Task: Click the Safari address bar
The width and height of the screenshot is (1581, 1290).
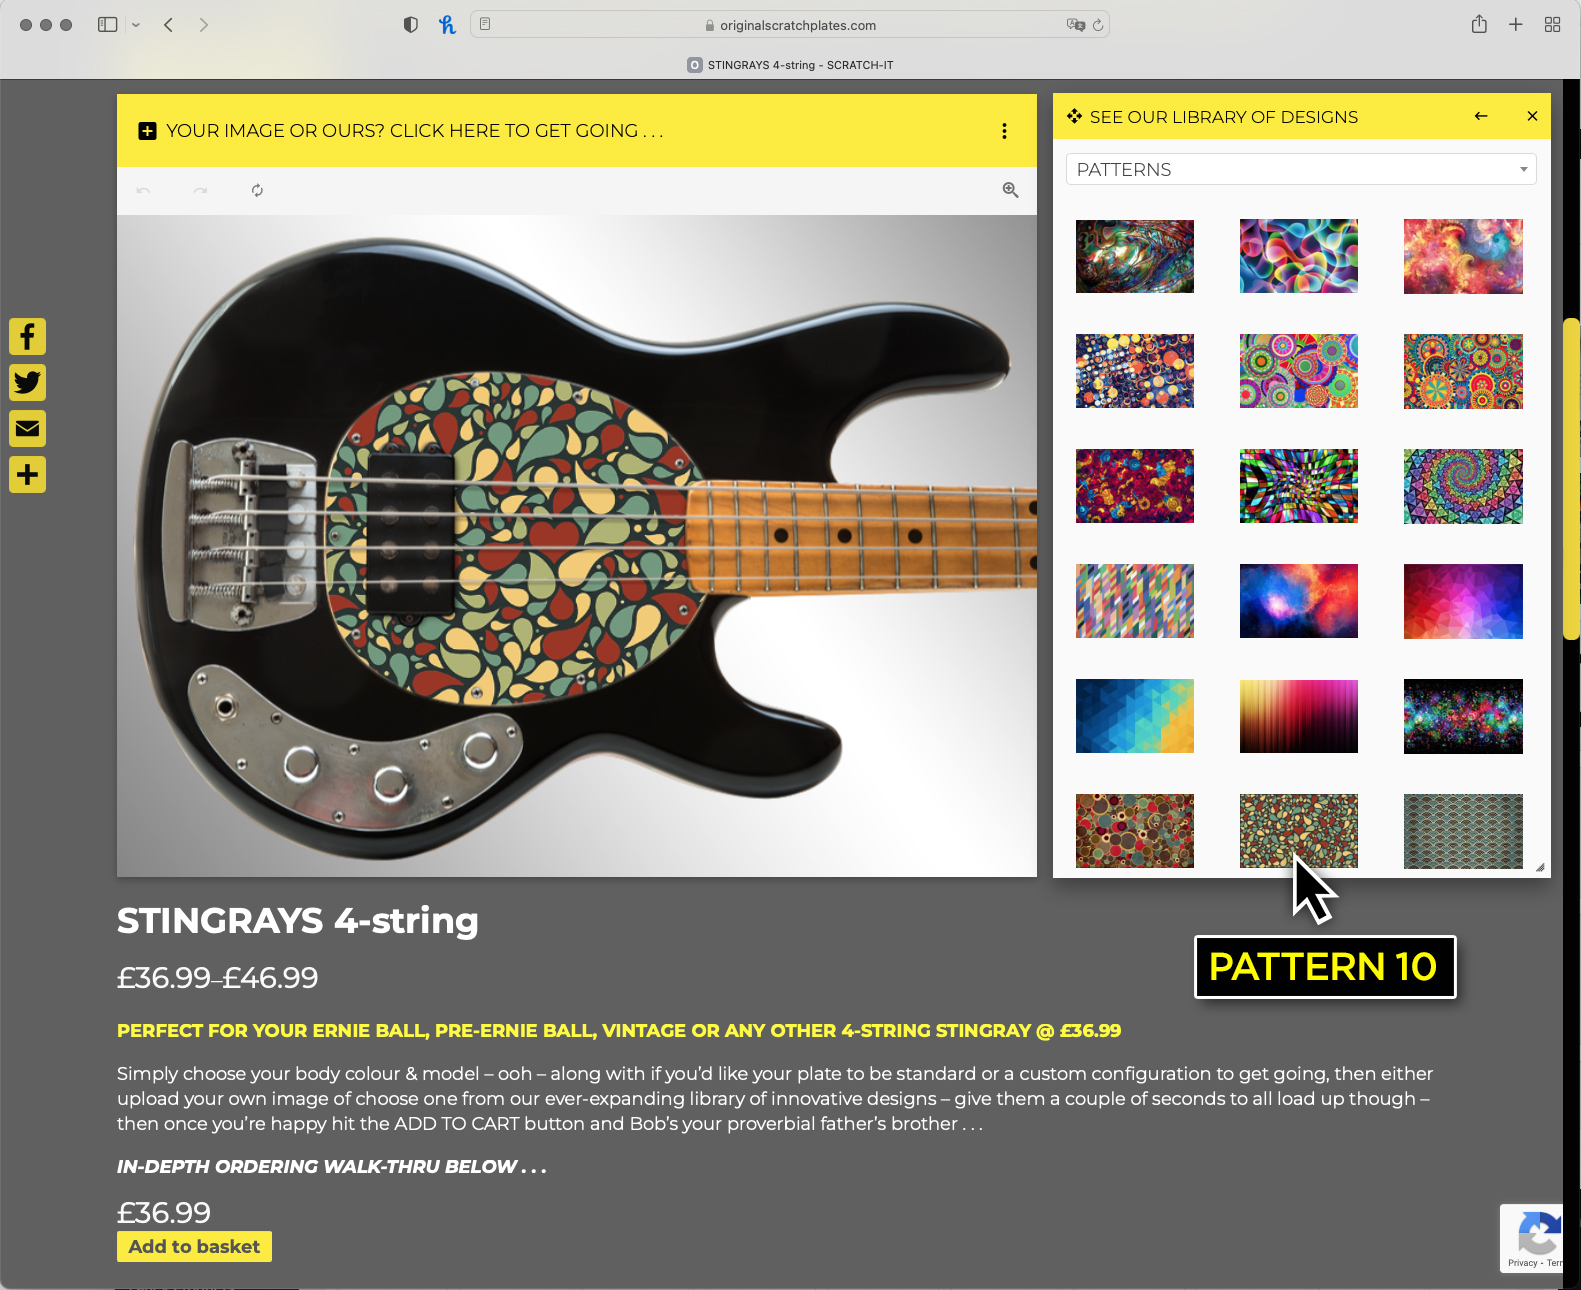Action: 790,25
